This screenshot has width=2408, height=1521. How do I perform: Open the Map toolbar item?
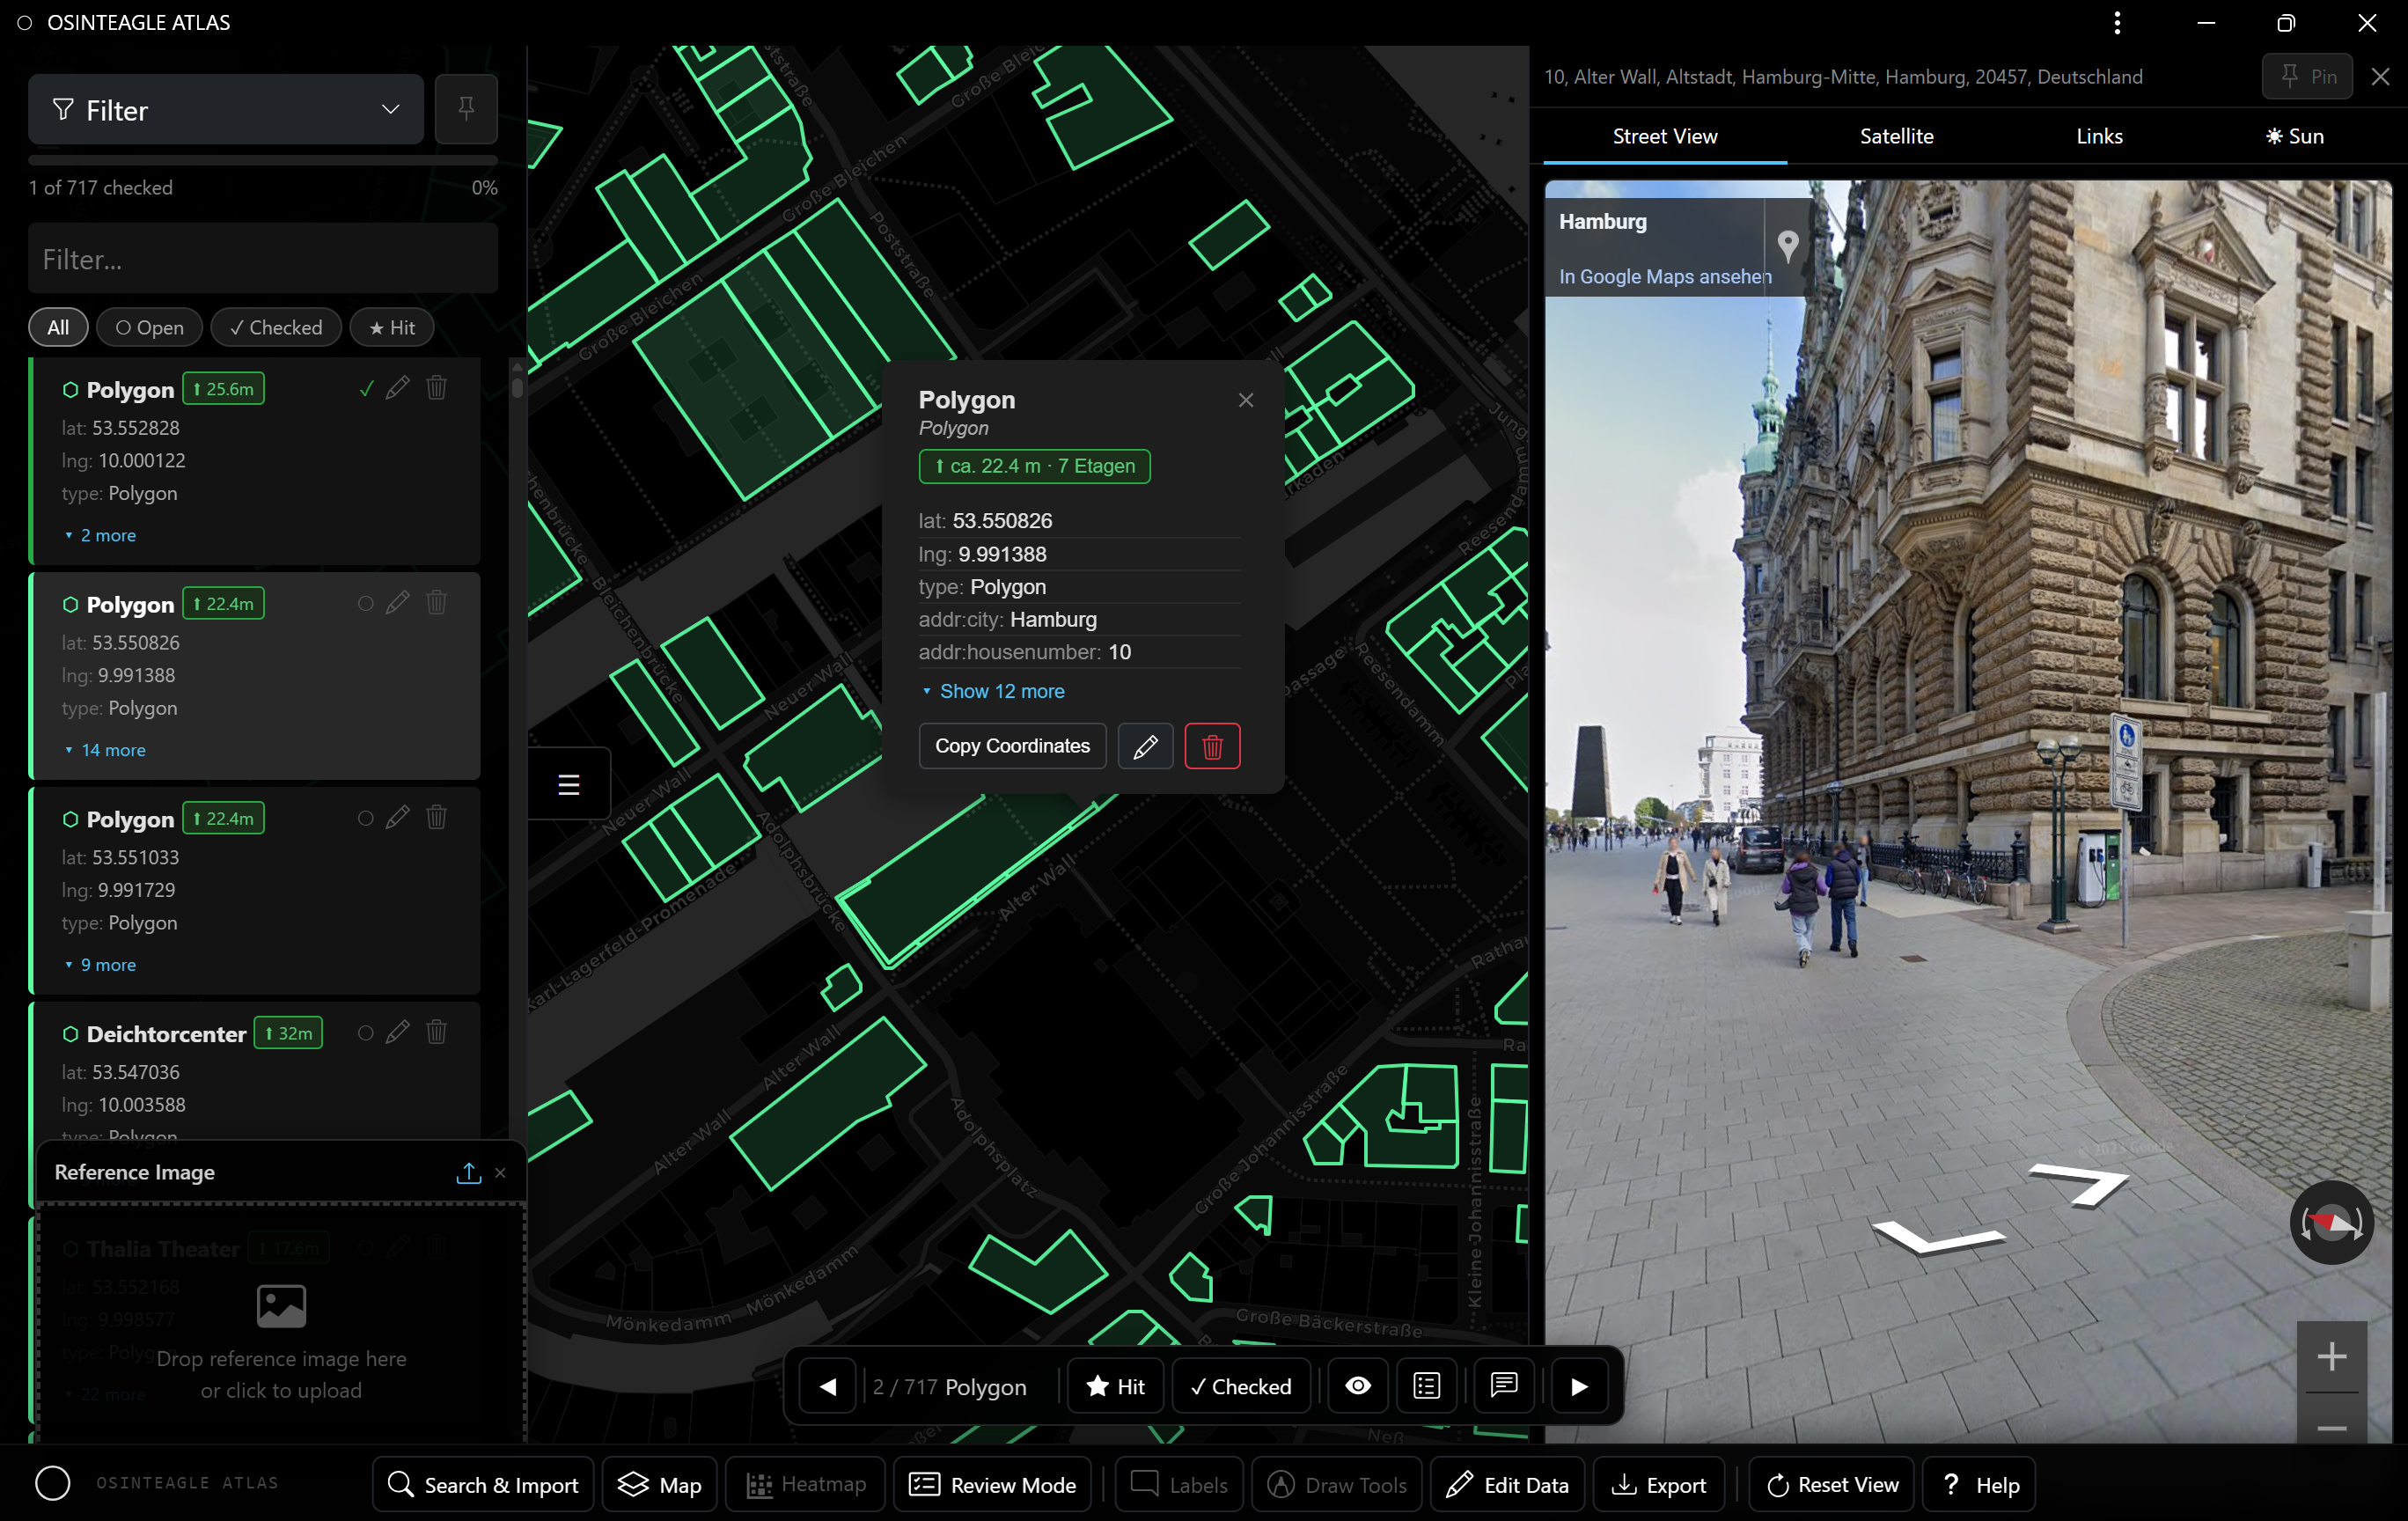click(660, 1485)
